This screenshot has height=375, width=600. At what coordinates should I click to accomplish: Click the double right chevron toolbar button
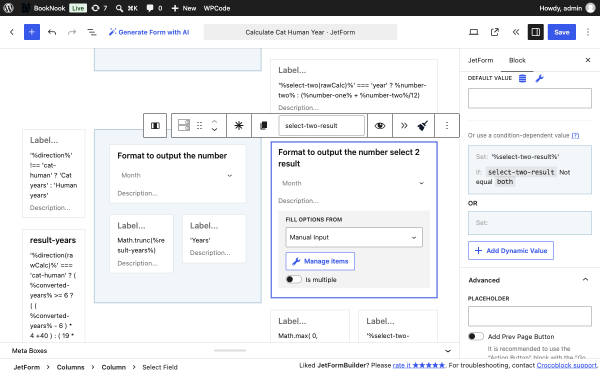404,126
